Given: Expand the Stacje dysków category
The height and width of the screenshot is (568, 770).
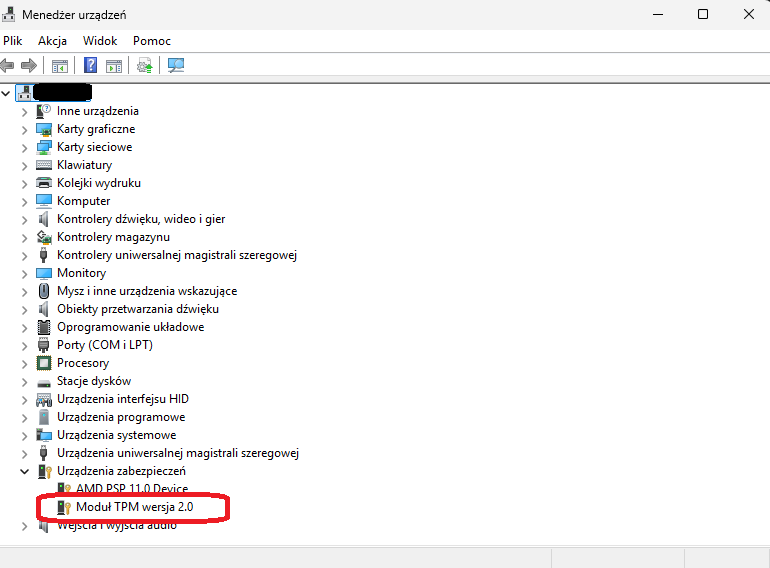Looking at the screenshot, I should tap(25, 381).
